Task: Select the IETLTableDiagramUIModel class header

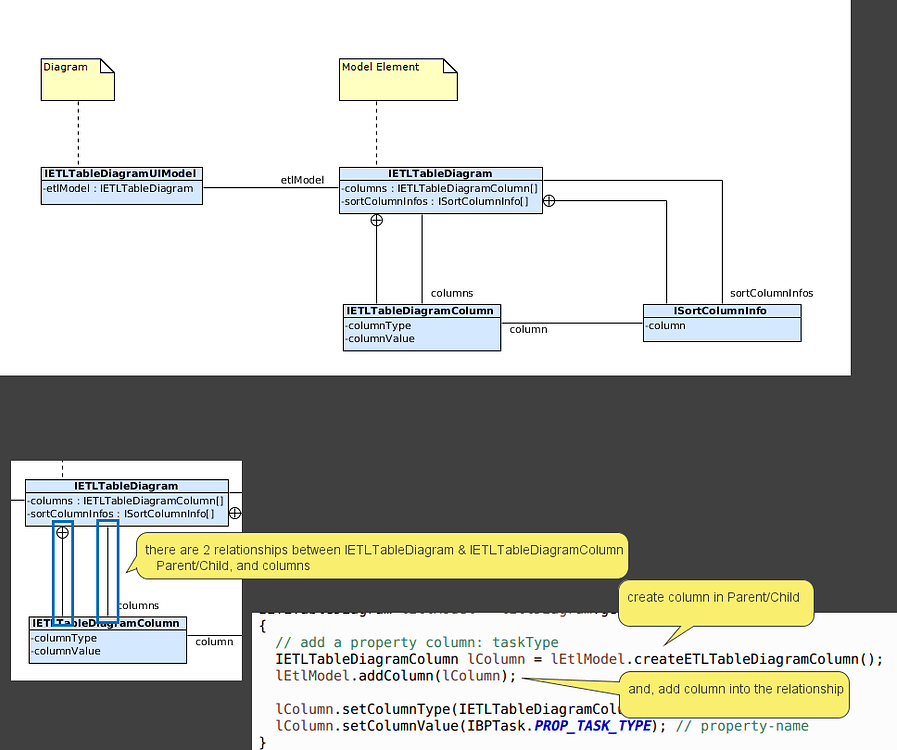Action: (121, 173)
